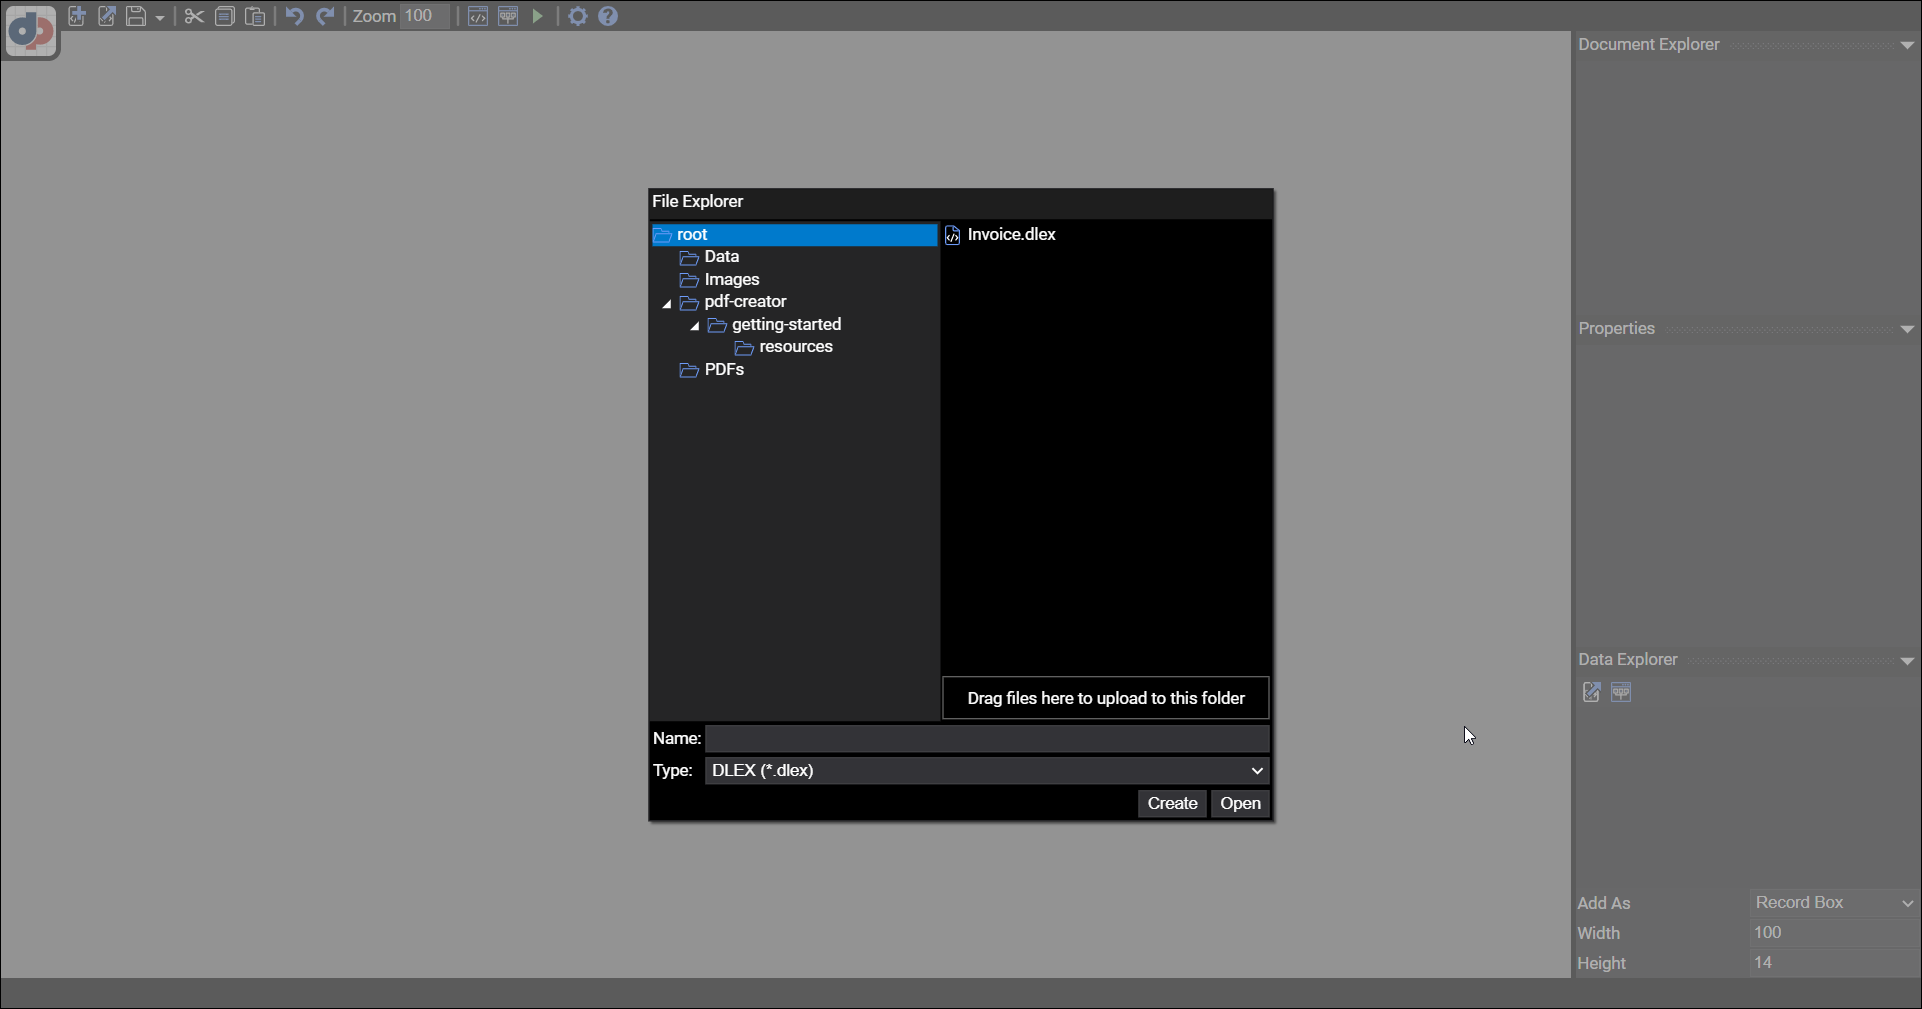
Task: Click the Name input field
Action: (987, 739)
